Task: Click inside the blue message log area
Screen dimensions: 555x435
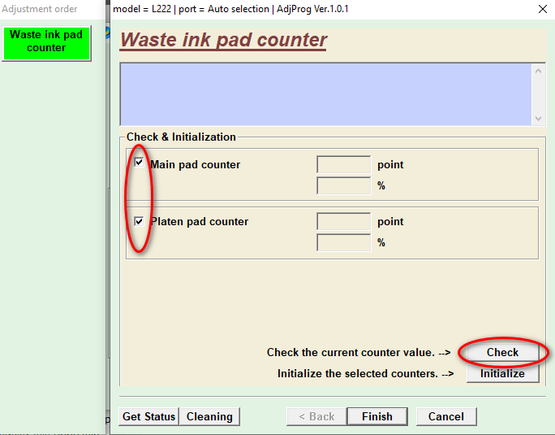Action: (326, 95)
